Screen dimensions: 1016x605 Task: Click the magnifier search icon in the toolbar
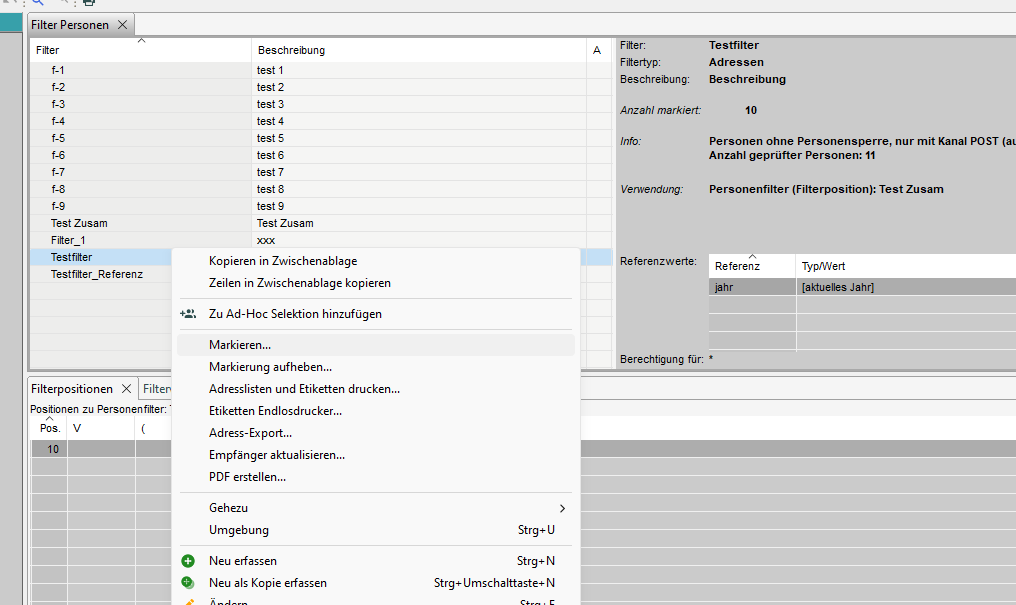38,3
